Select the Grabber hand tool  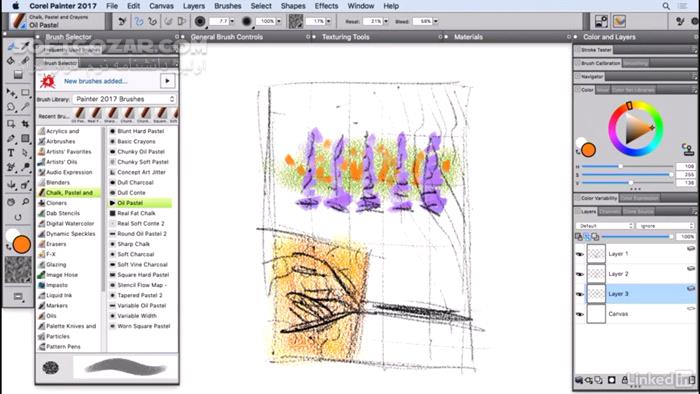12,202
